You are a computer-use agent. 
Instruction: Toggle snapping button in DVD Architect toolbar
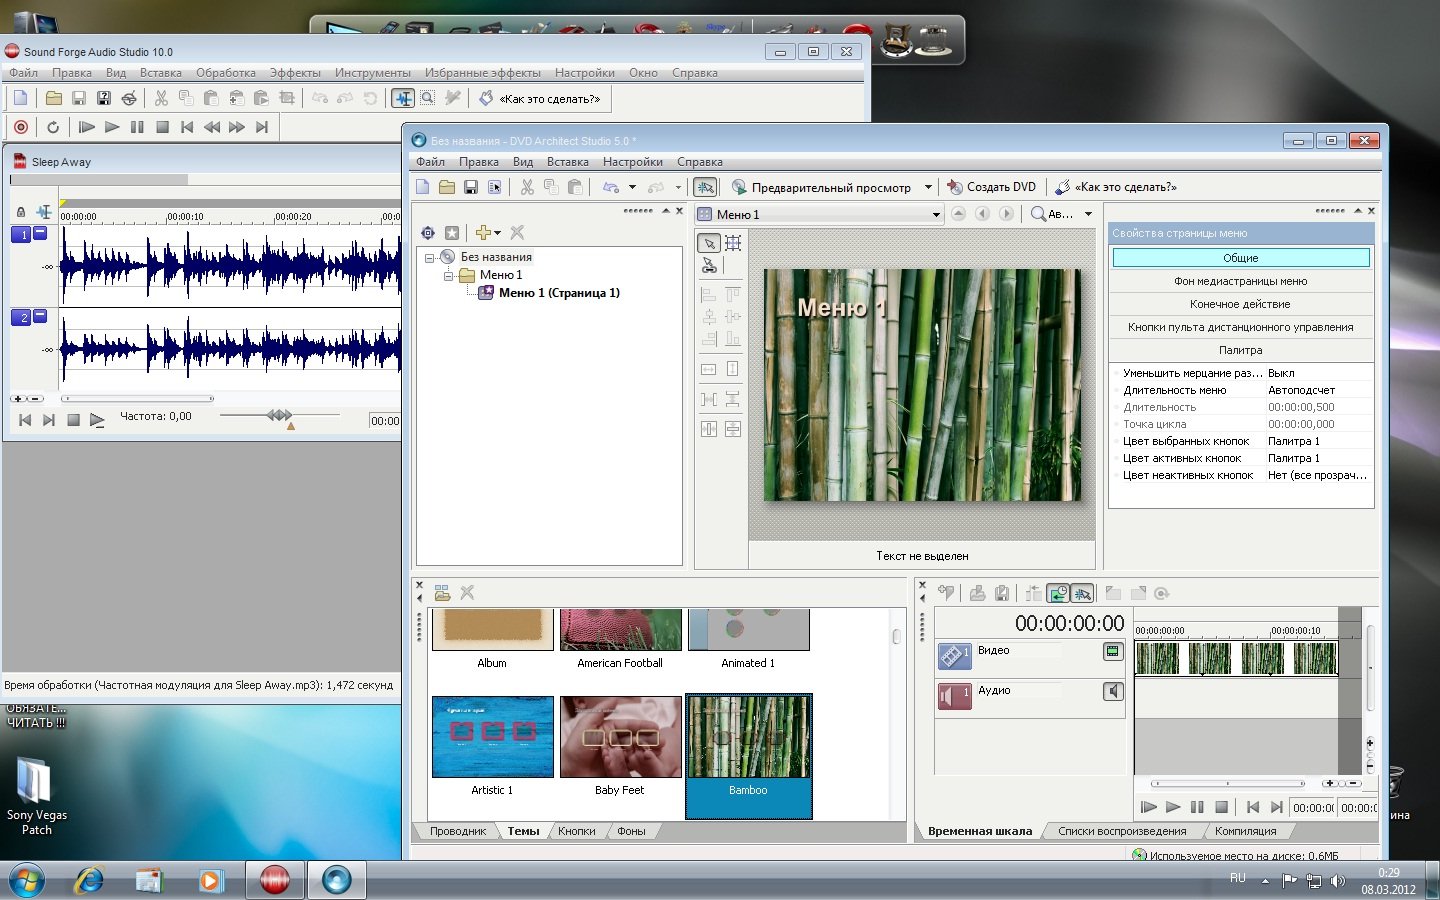(705, 187)
